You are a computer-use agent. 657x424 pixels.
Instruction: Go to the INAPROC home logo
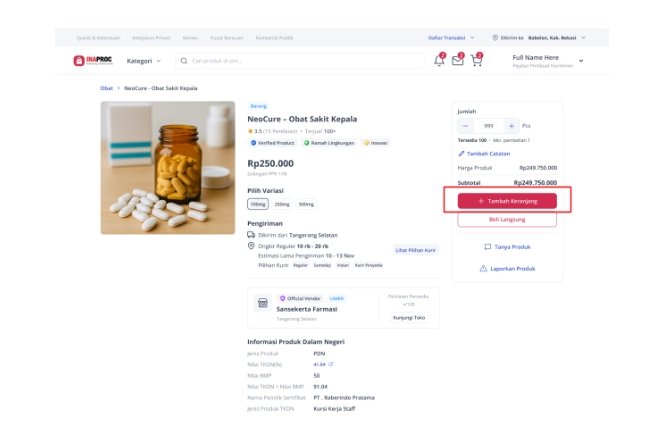93,61
